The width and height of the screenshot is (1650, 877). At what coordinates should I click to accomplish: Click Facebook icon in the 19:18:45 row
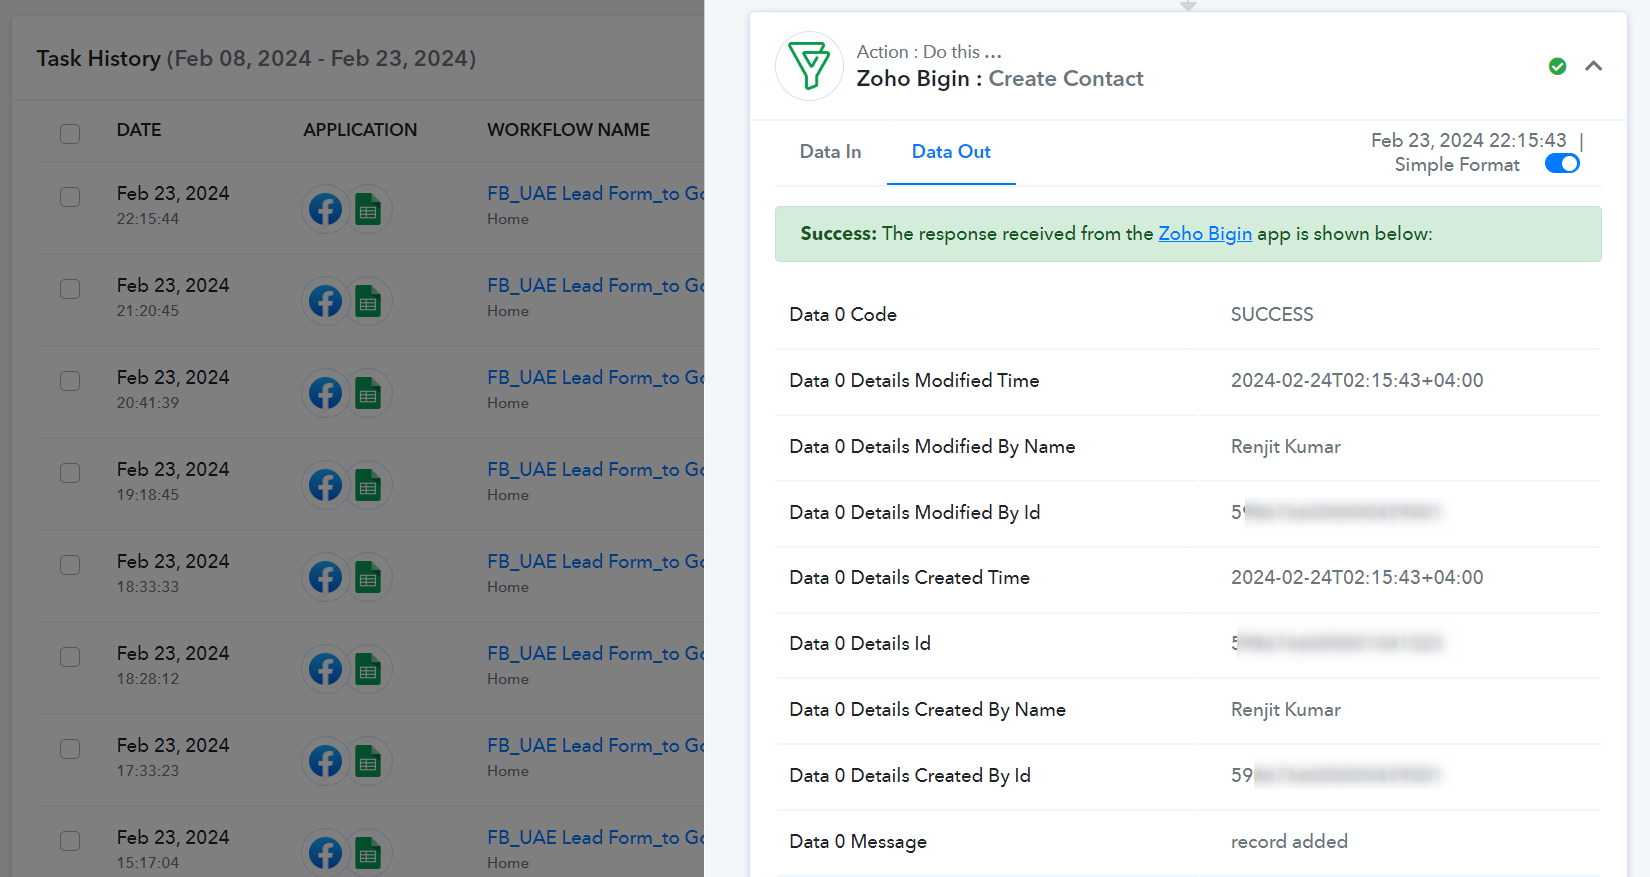325,486
